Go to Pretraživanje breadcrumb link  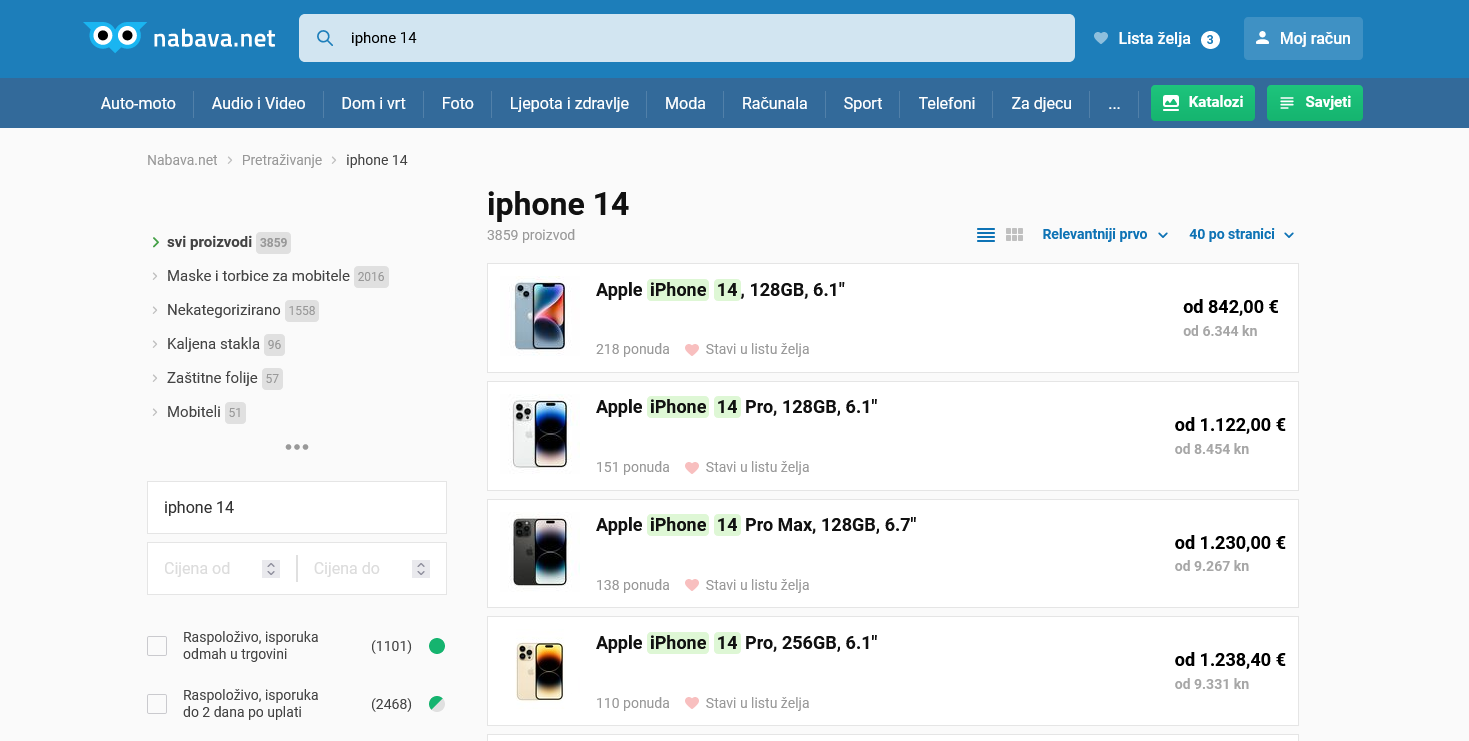coord(282,160)
